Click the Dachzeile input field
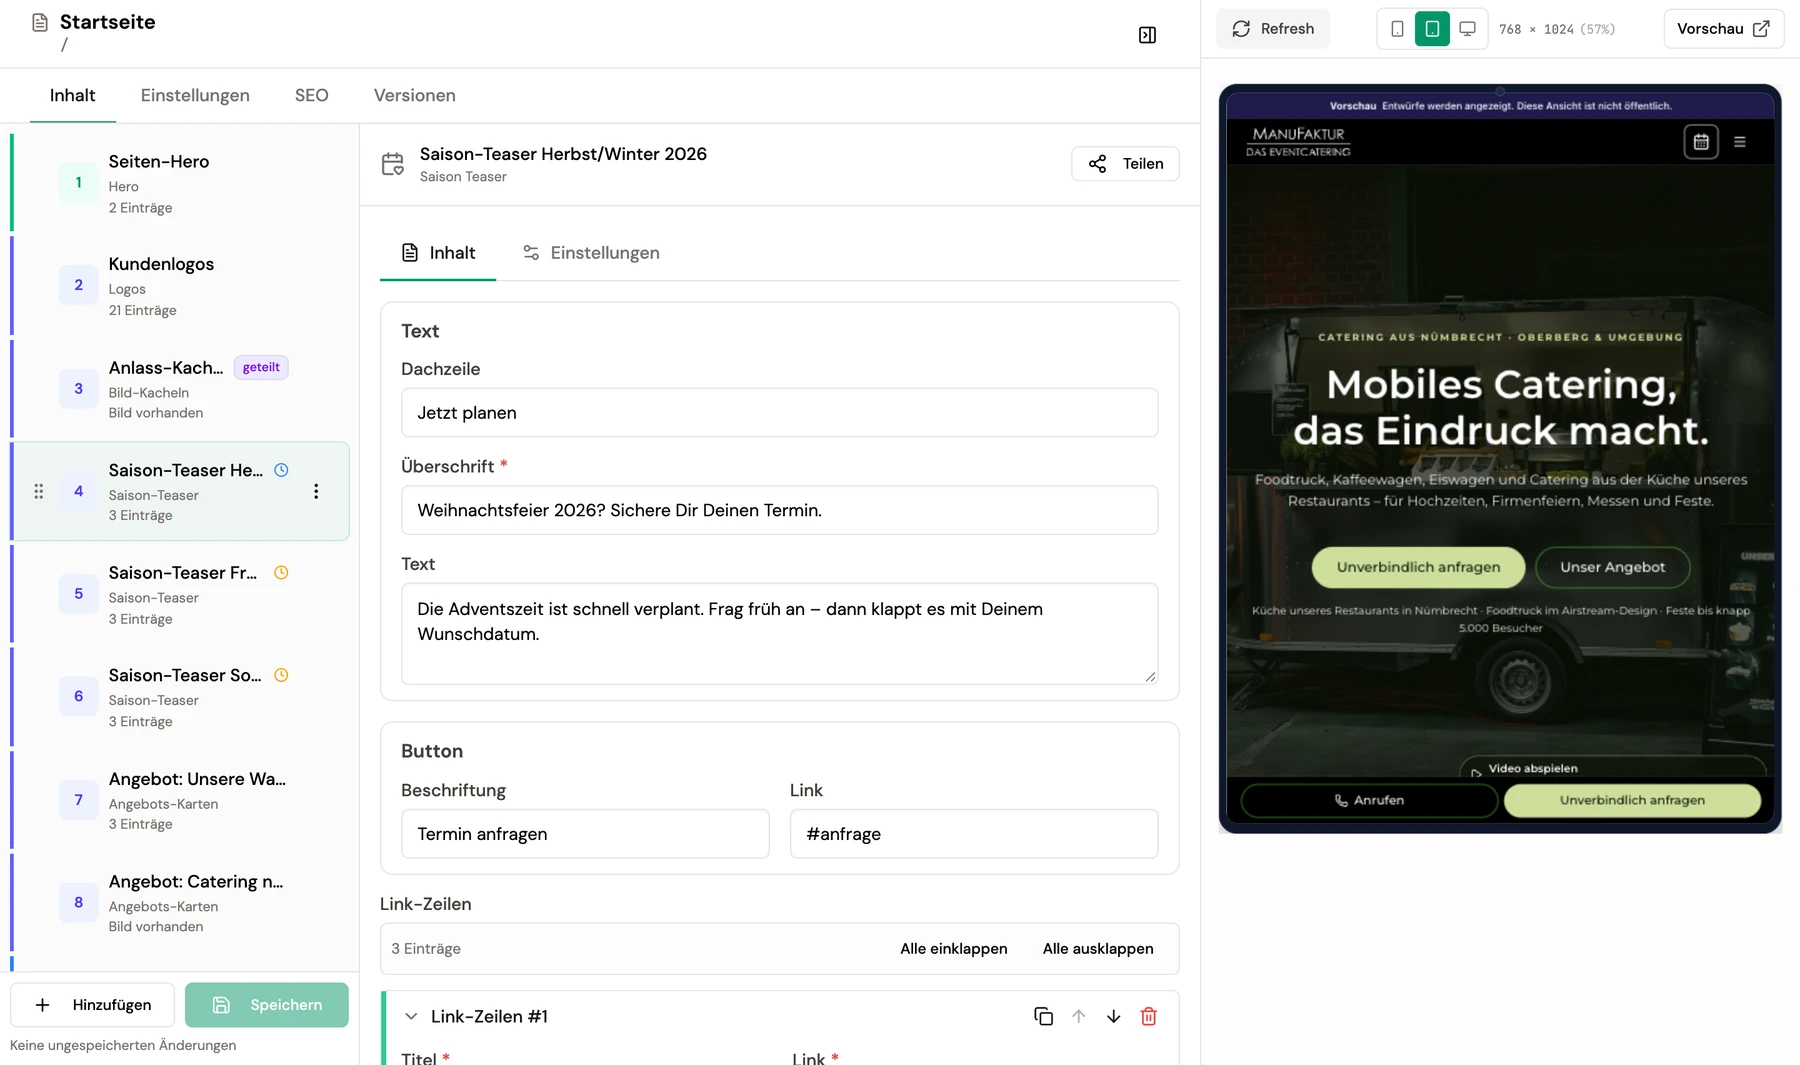This screenshot has width=1800, height=1065. 780,413
